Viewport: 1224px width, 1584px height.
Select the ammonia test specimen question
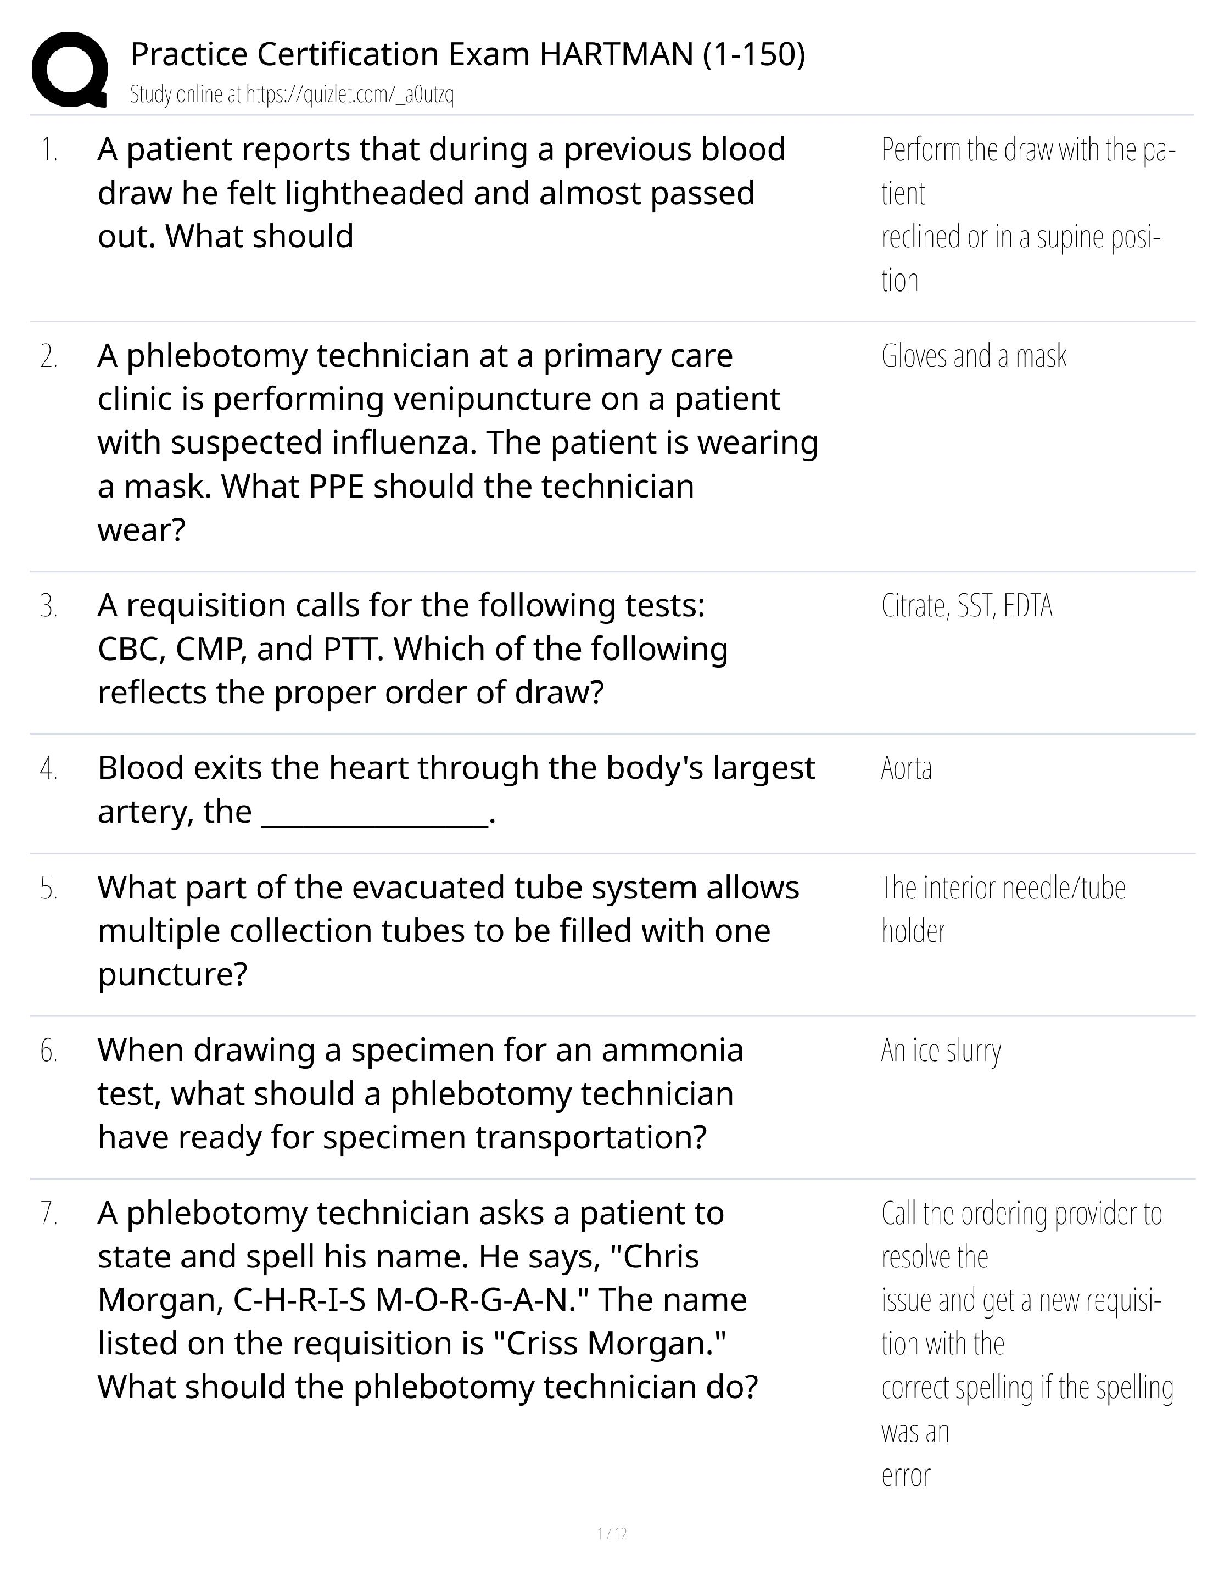(420, 1094)
